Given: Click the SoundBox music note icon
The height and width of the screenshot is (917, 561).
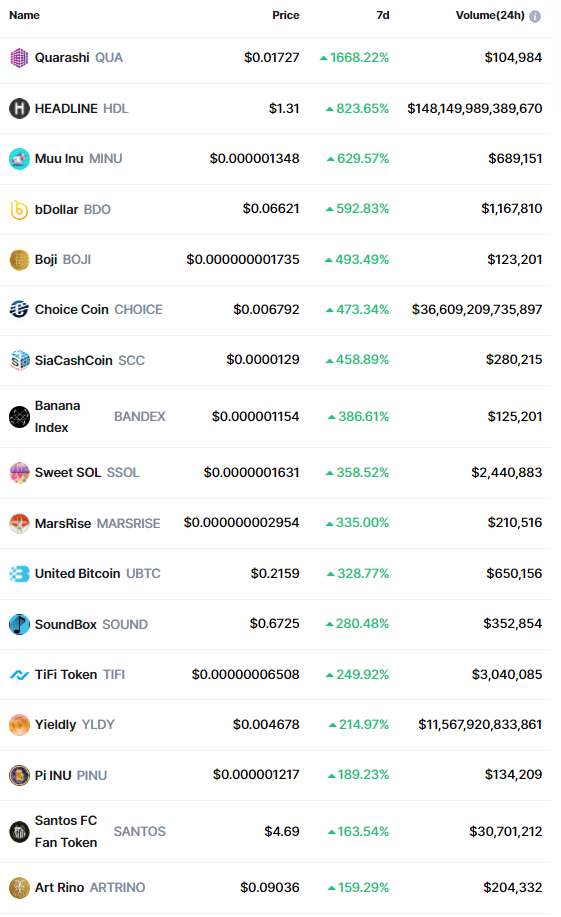Looking at the screenshot, I should (x=19, y=625).
